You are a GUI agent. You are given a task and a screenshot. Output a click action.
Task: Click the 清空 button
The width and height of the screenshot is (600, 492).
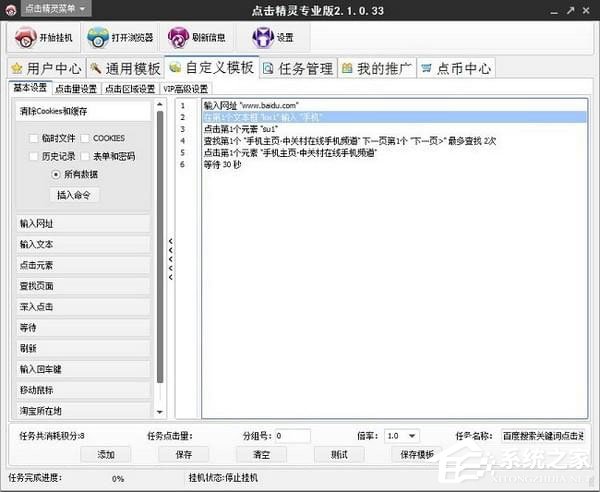(262, 455)
